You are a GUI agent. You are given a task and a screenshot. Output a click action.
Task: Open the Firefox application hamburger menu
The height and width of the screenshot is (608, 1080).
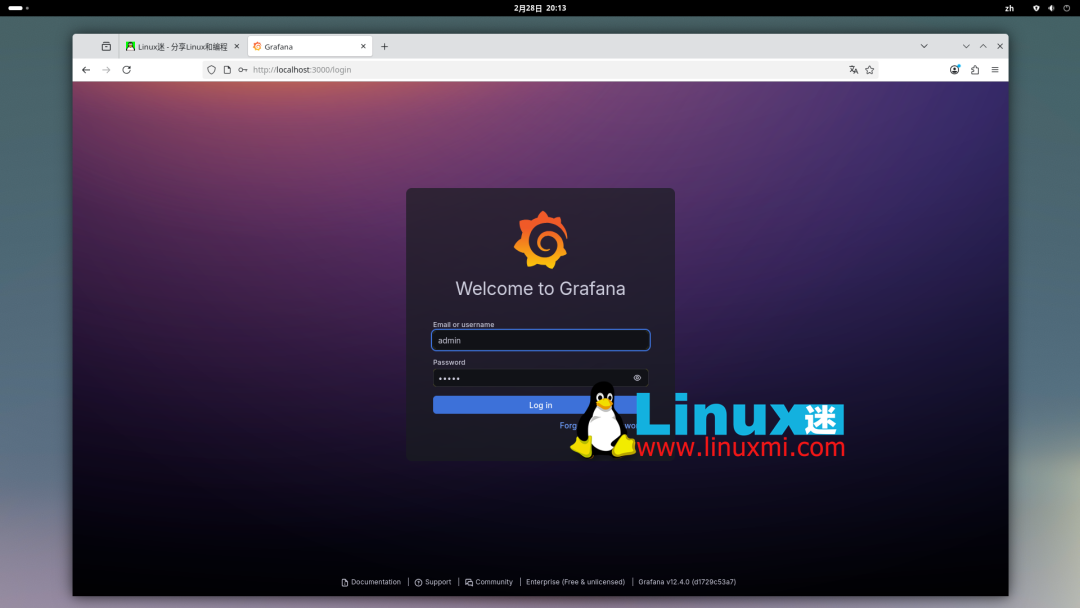996,70
